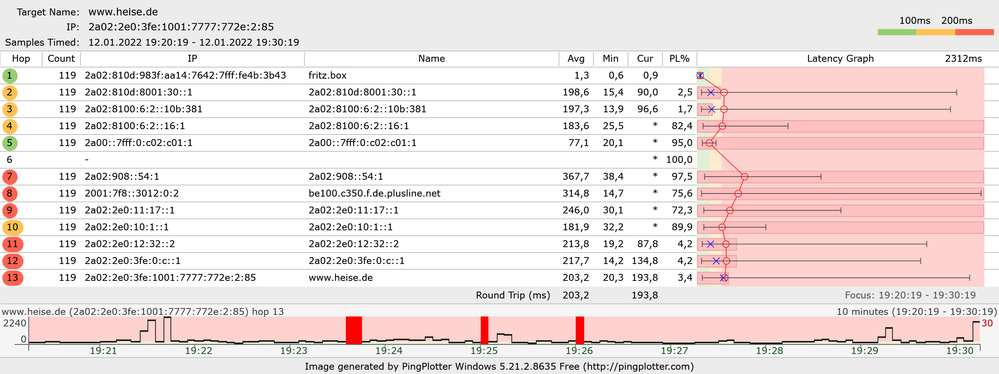The width and height of the screenshot is (999, 374).
Task: Select the red hop 8 circle
Action: (10, 194)
